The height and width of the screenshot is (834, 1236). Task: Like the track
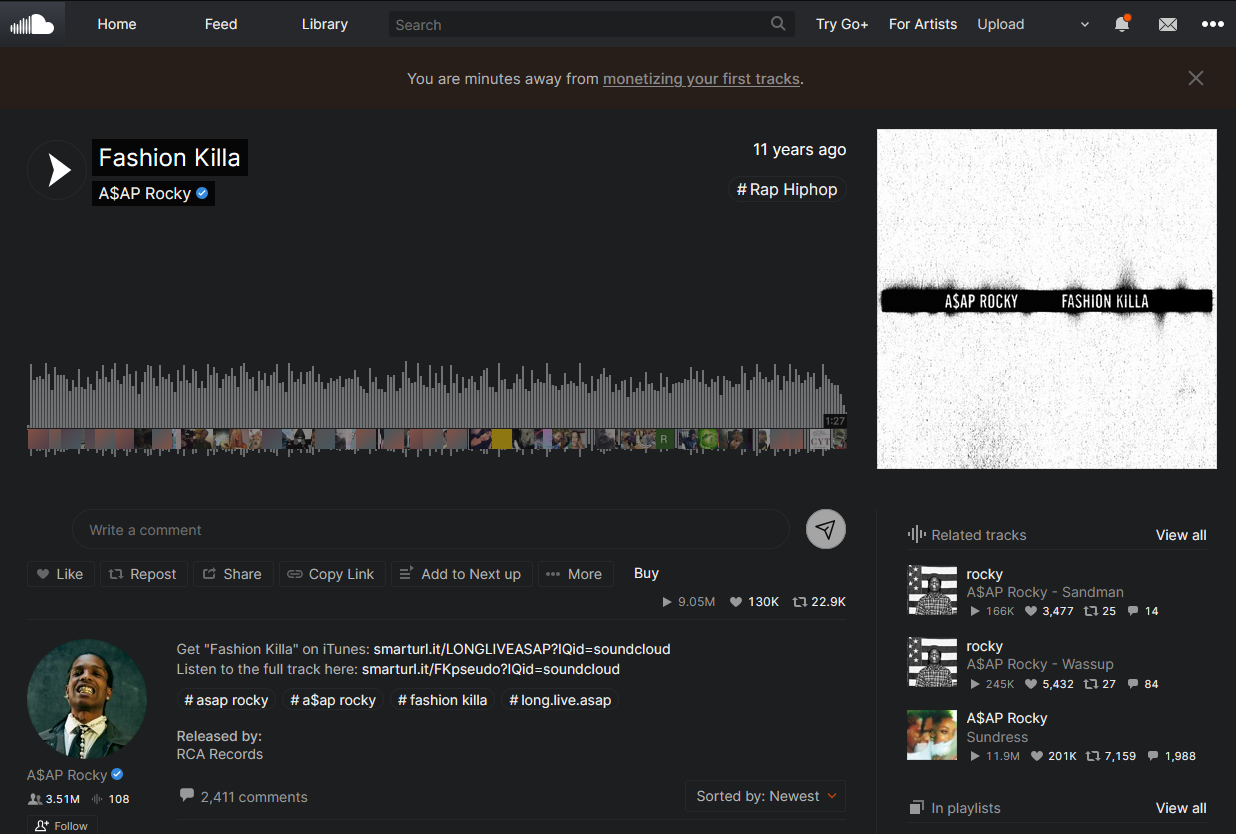(60, 574)
